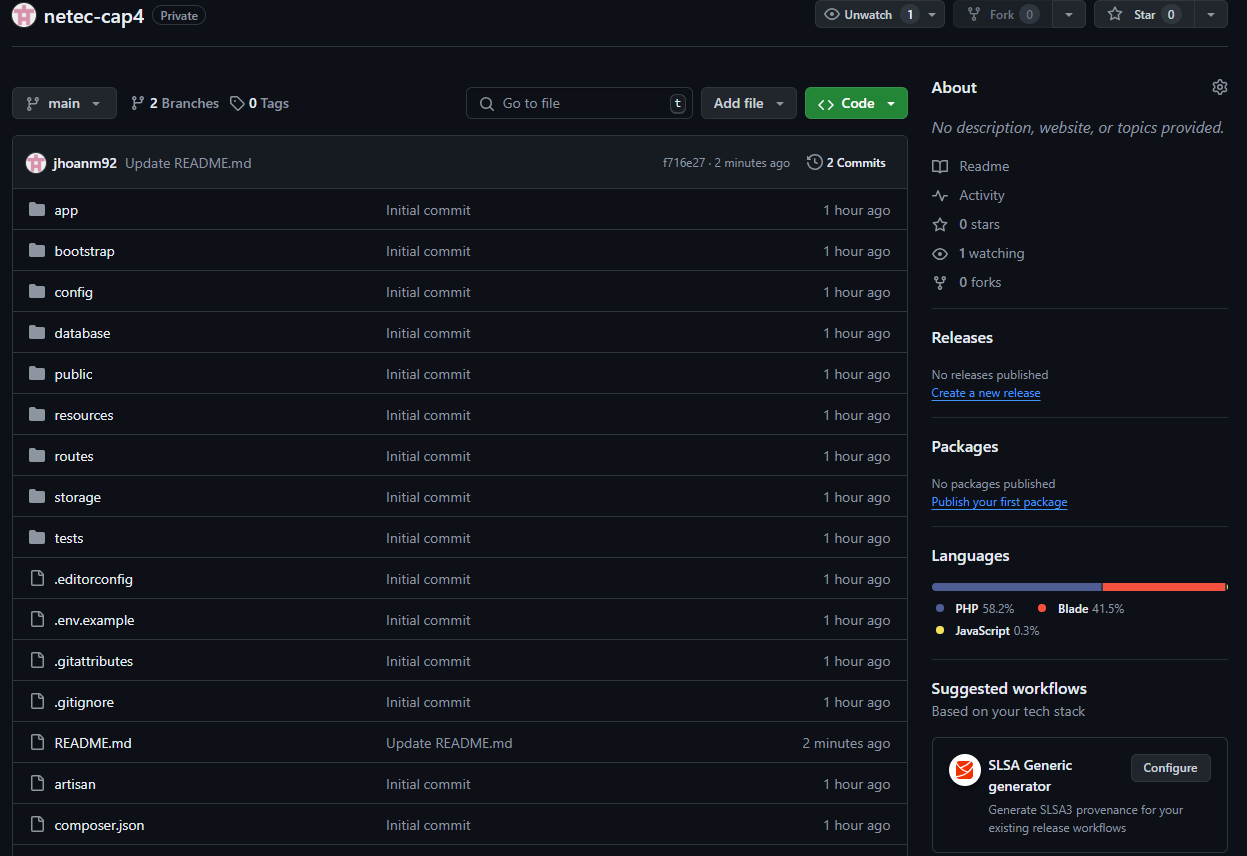Click the PHP segment of language bar
Screen dimensions: 1247x856
pyautogui.click(x=1016, y=587)
